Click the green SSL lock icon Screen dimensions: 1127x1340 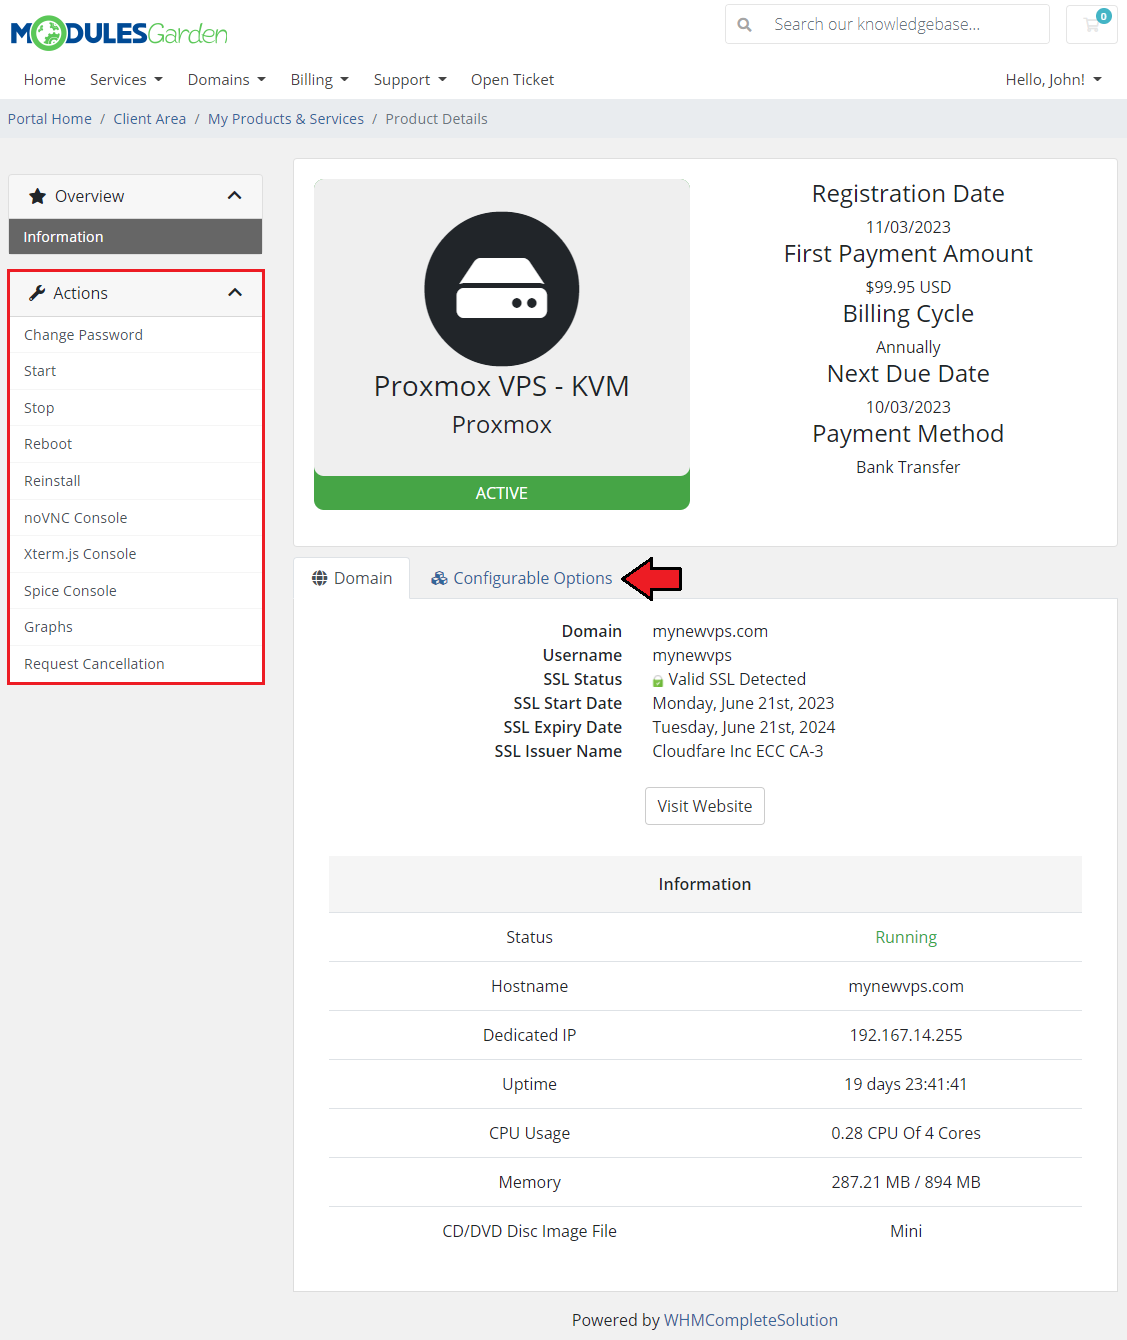point(658,681)
